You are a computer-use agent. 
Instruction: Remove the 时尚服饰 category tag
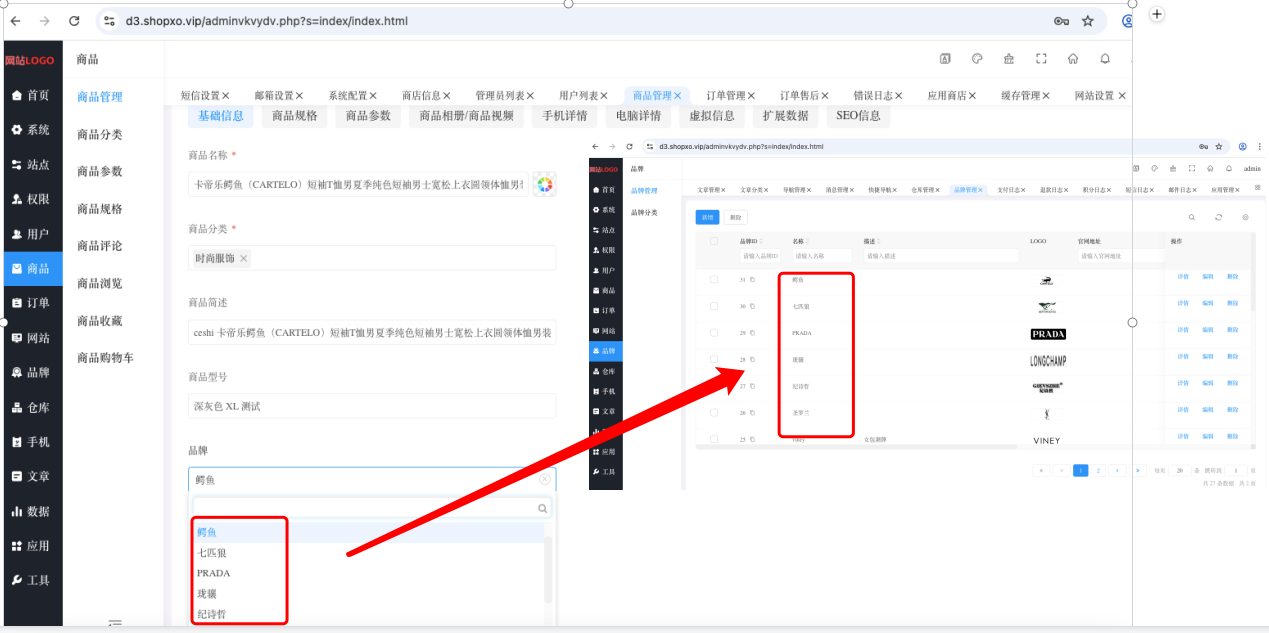[243, 258]
